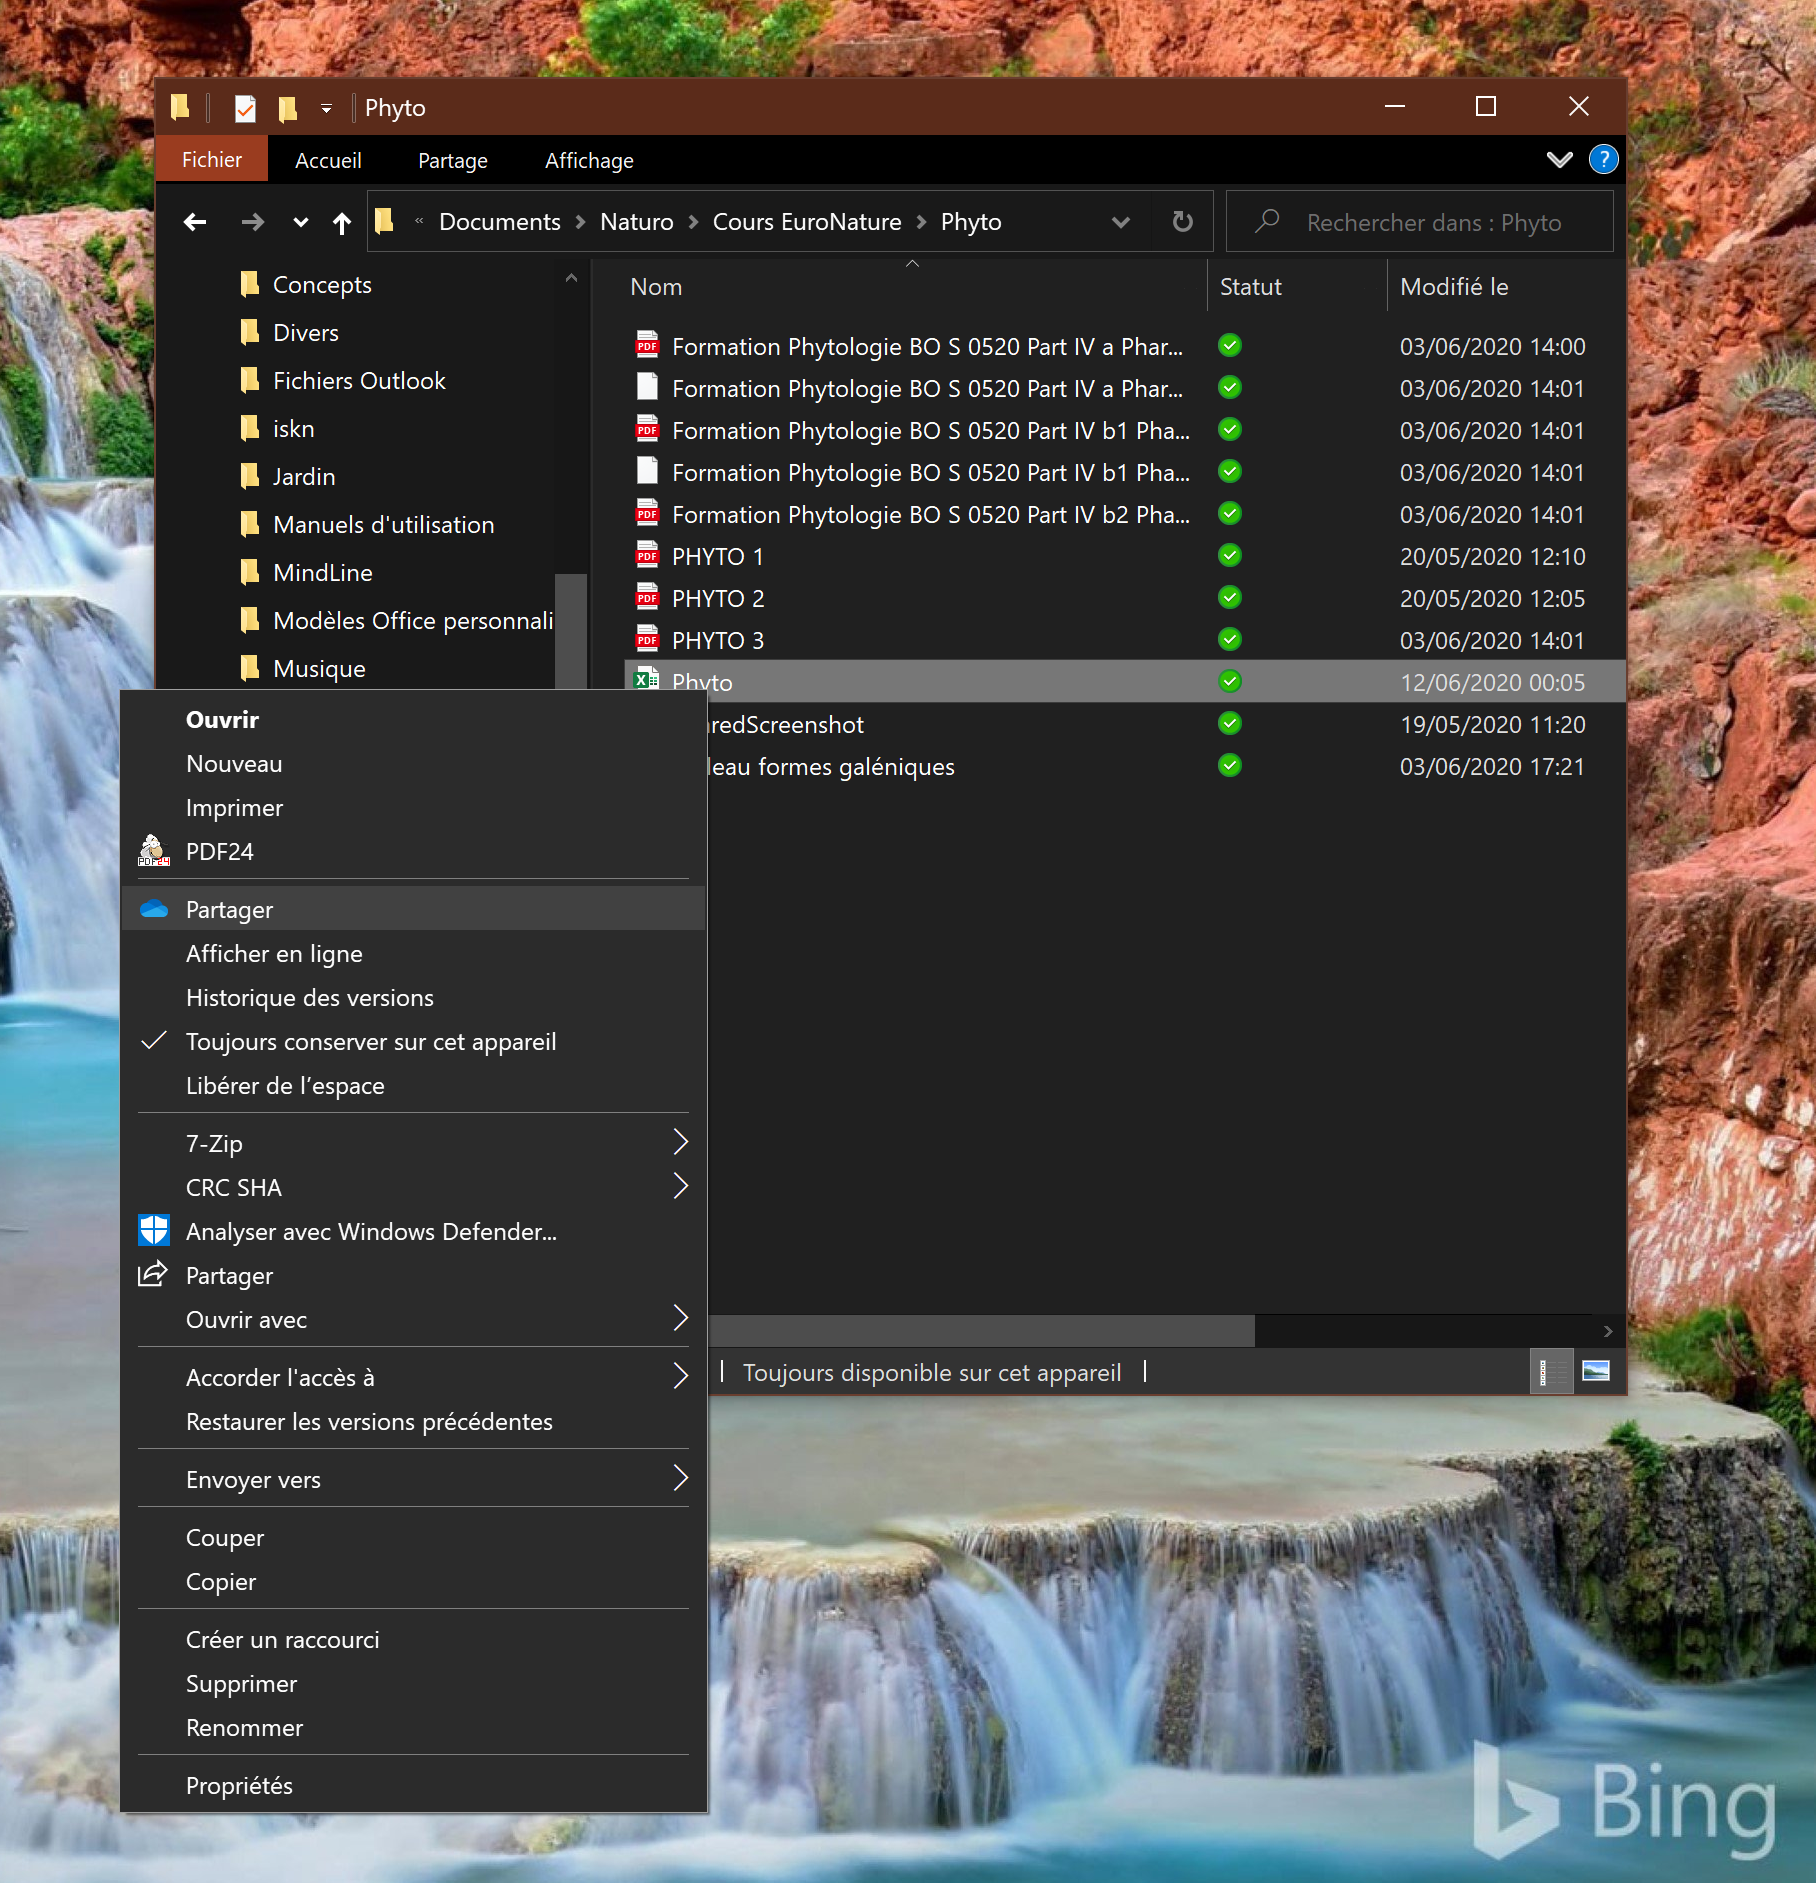Sort files by the 'Modifié le' column
The height and width of the screenshot is (1883, 1816).
(1454, 287)
